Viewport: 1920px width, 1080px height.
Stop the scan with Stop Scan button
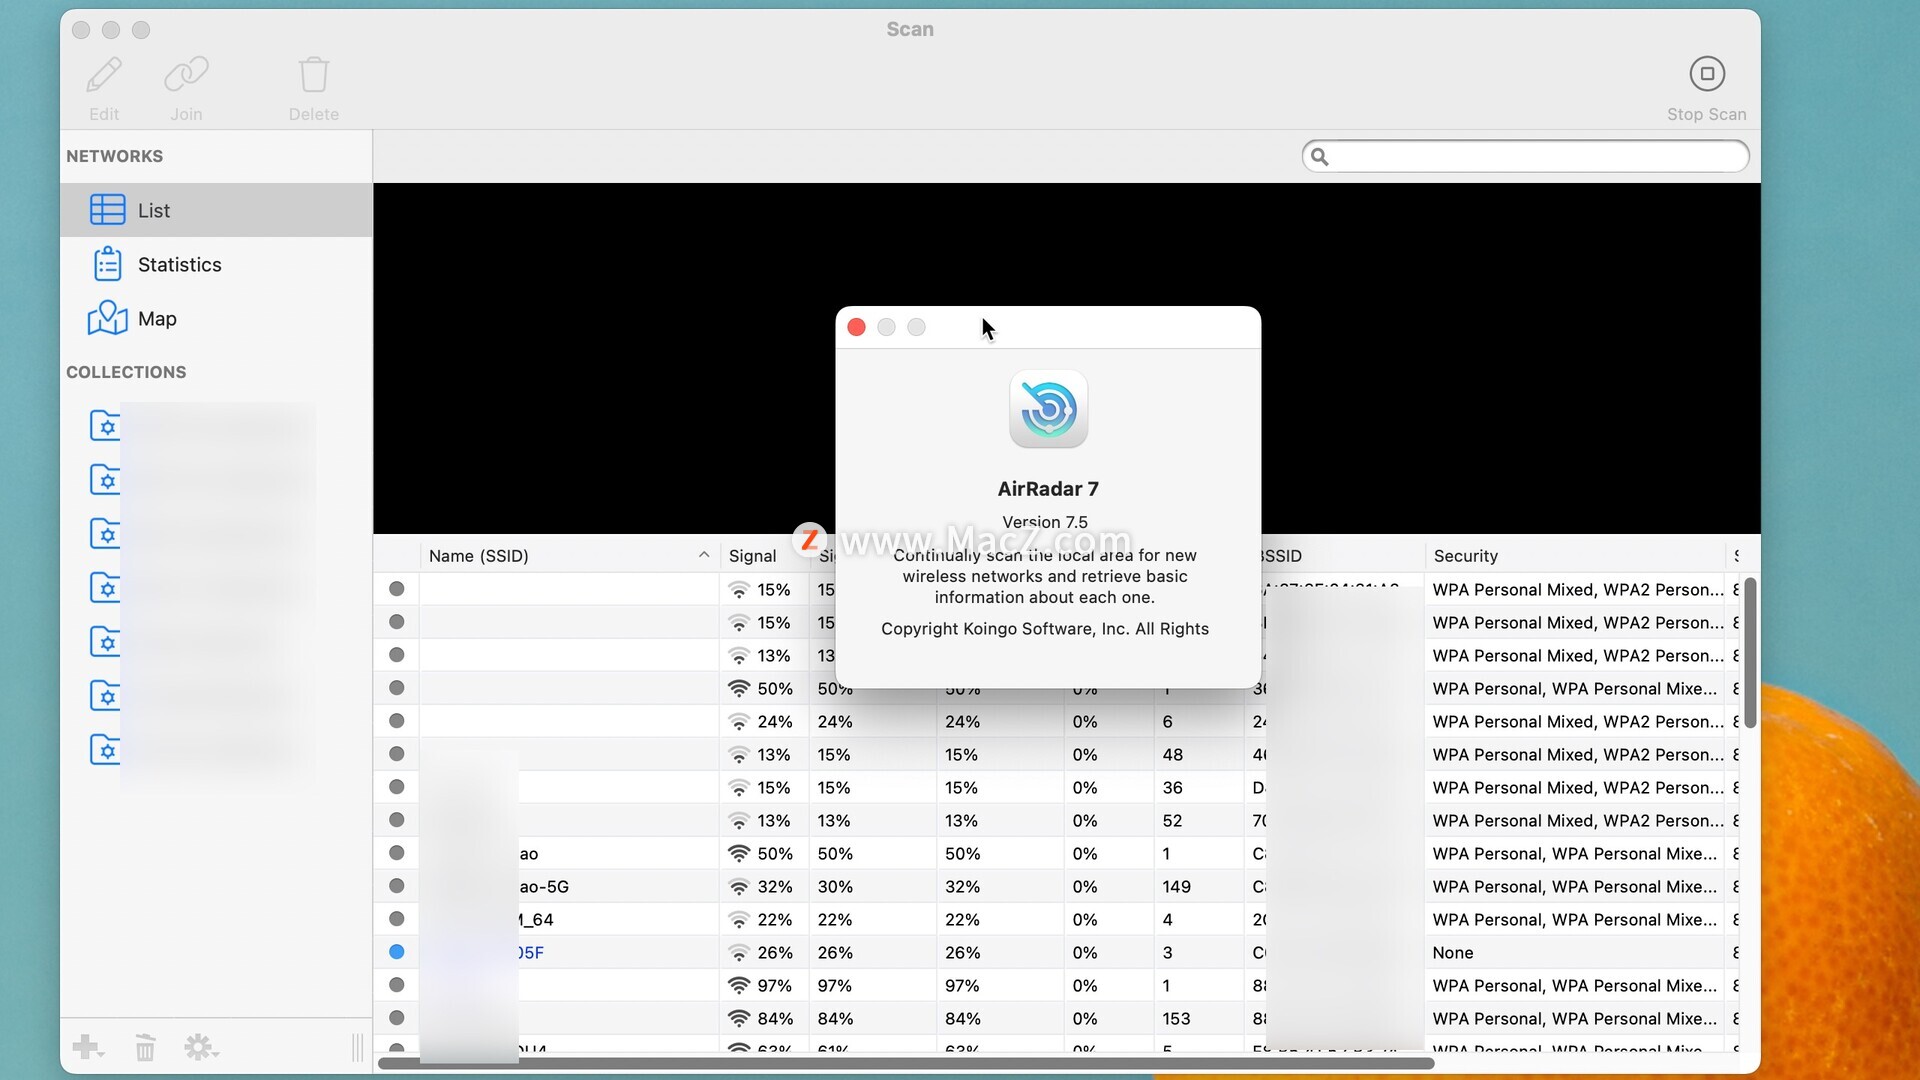[1707, 74]
